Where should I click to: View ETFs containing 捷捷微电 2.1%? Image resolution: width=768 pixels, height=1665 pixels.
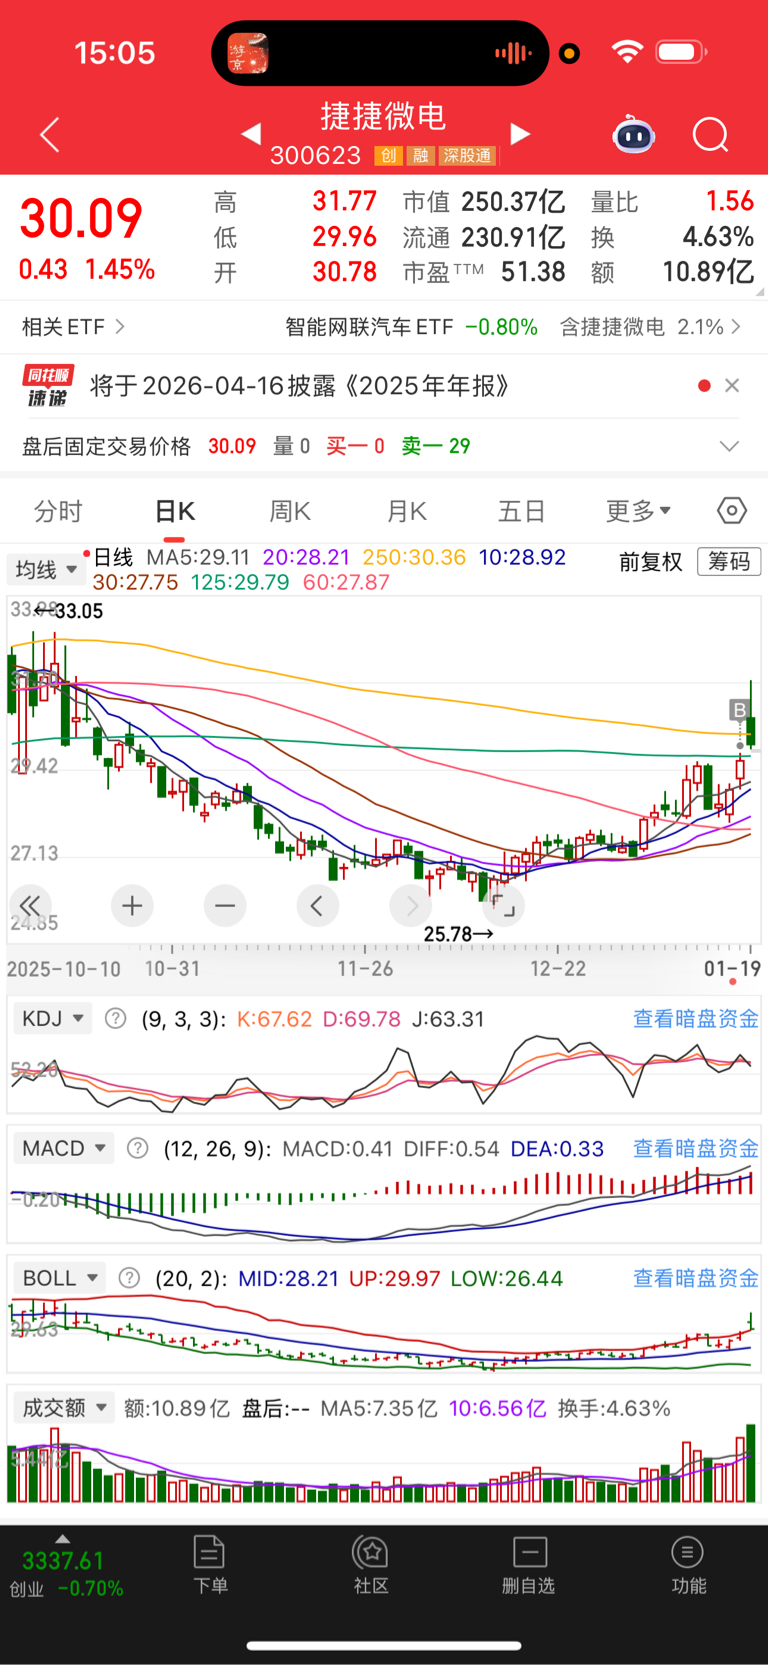(650, 327)
